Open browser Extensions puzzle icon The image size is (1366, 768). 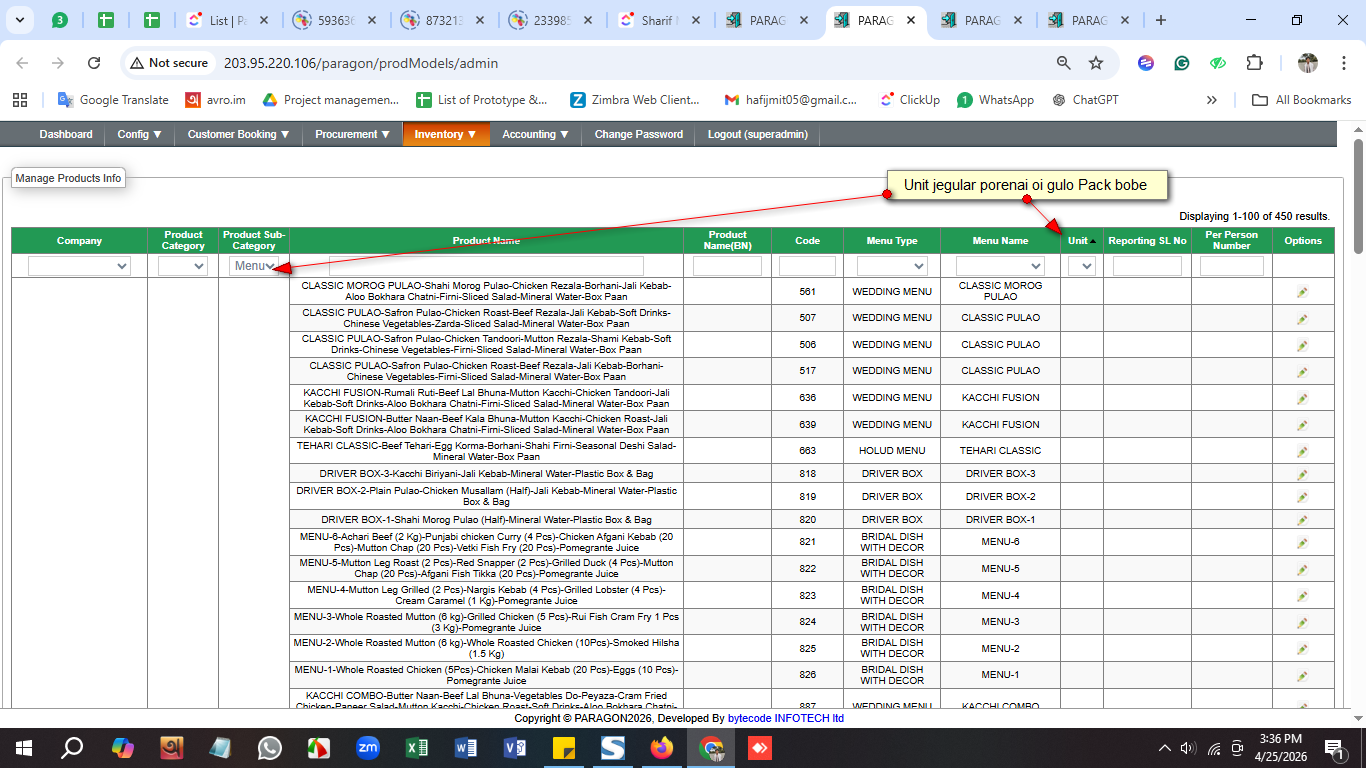1254,63
